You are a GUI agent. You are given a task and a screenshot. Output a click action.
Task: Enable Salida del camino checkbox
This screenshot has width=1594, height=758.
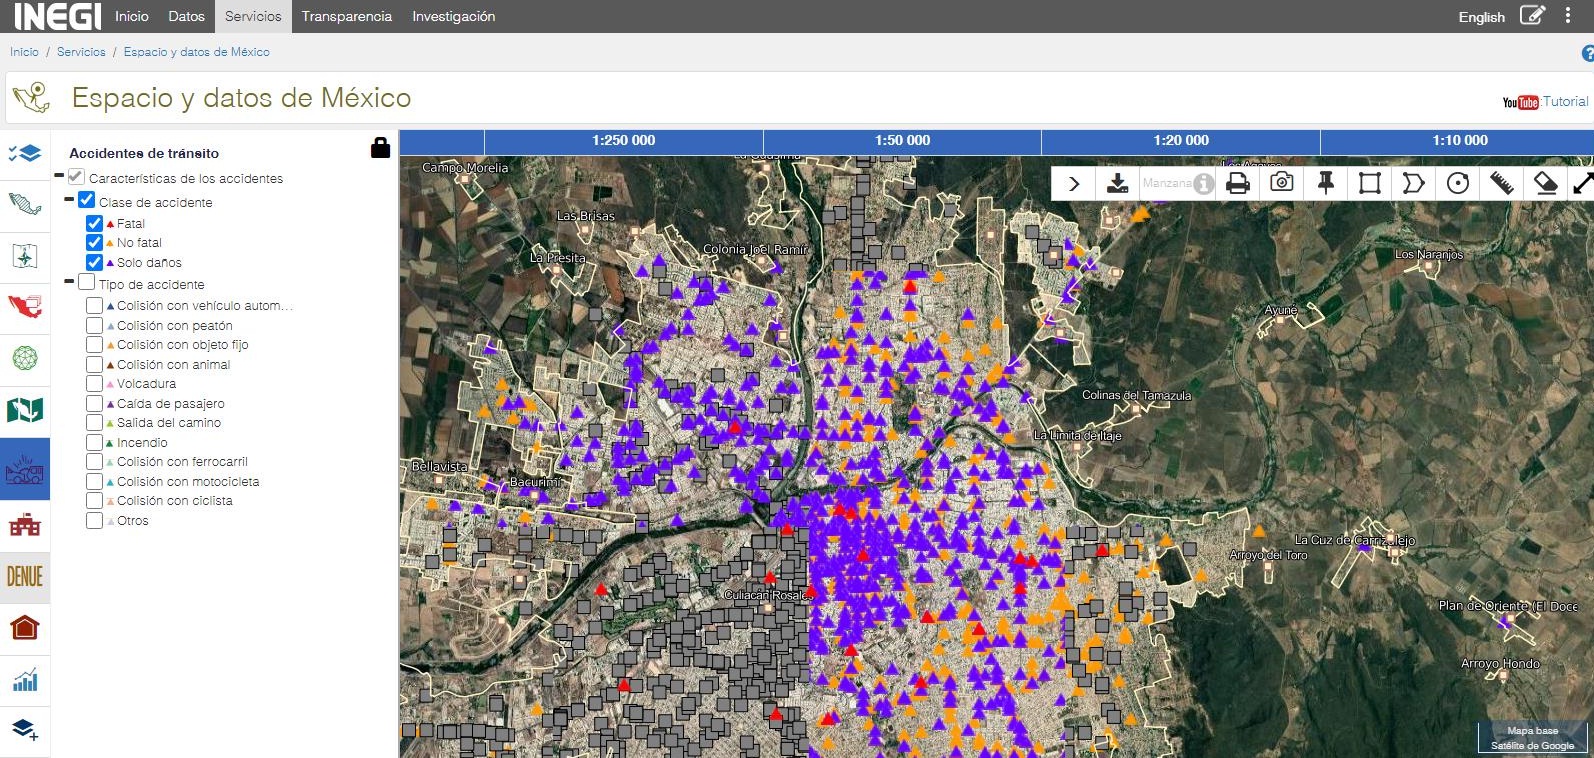(94, 422)
